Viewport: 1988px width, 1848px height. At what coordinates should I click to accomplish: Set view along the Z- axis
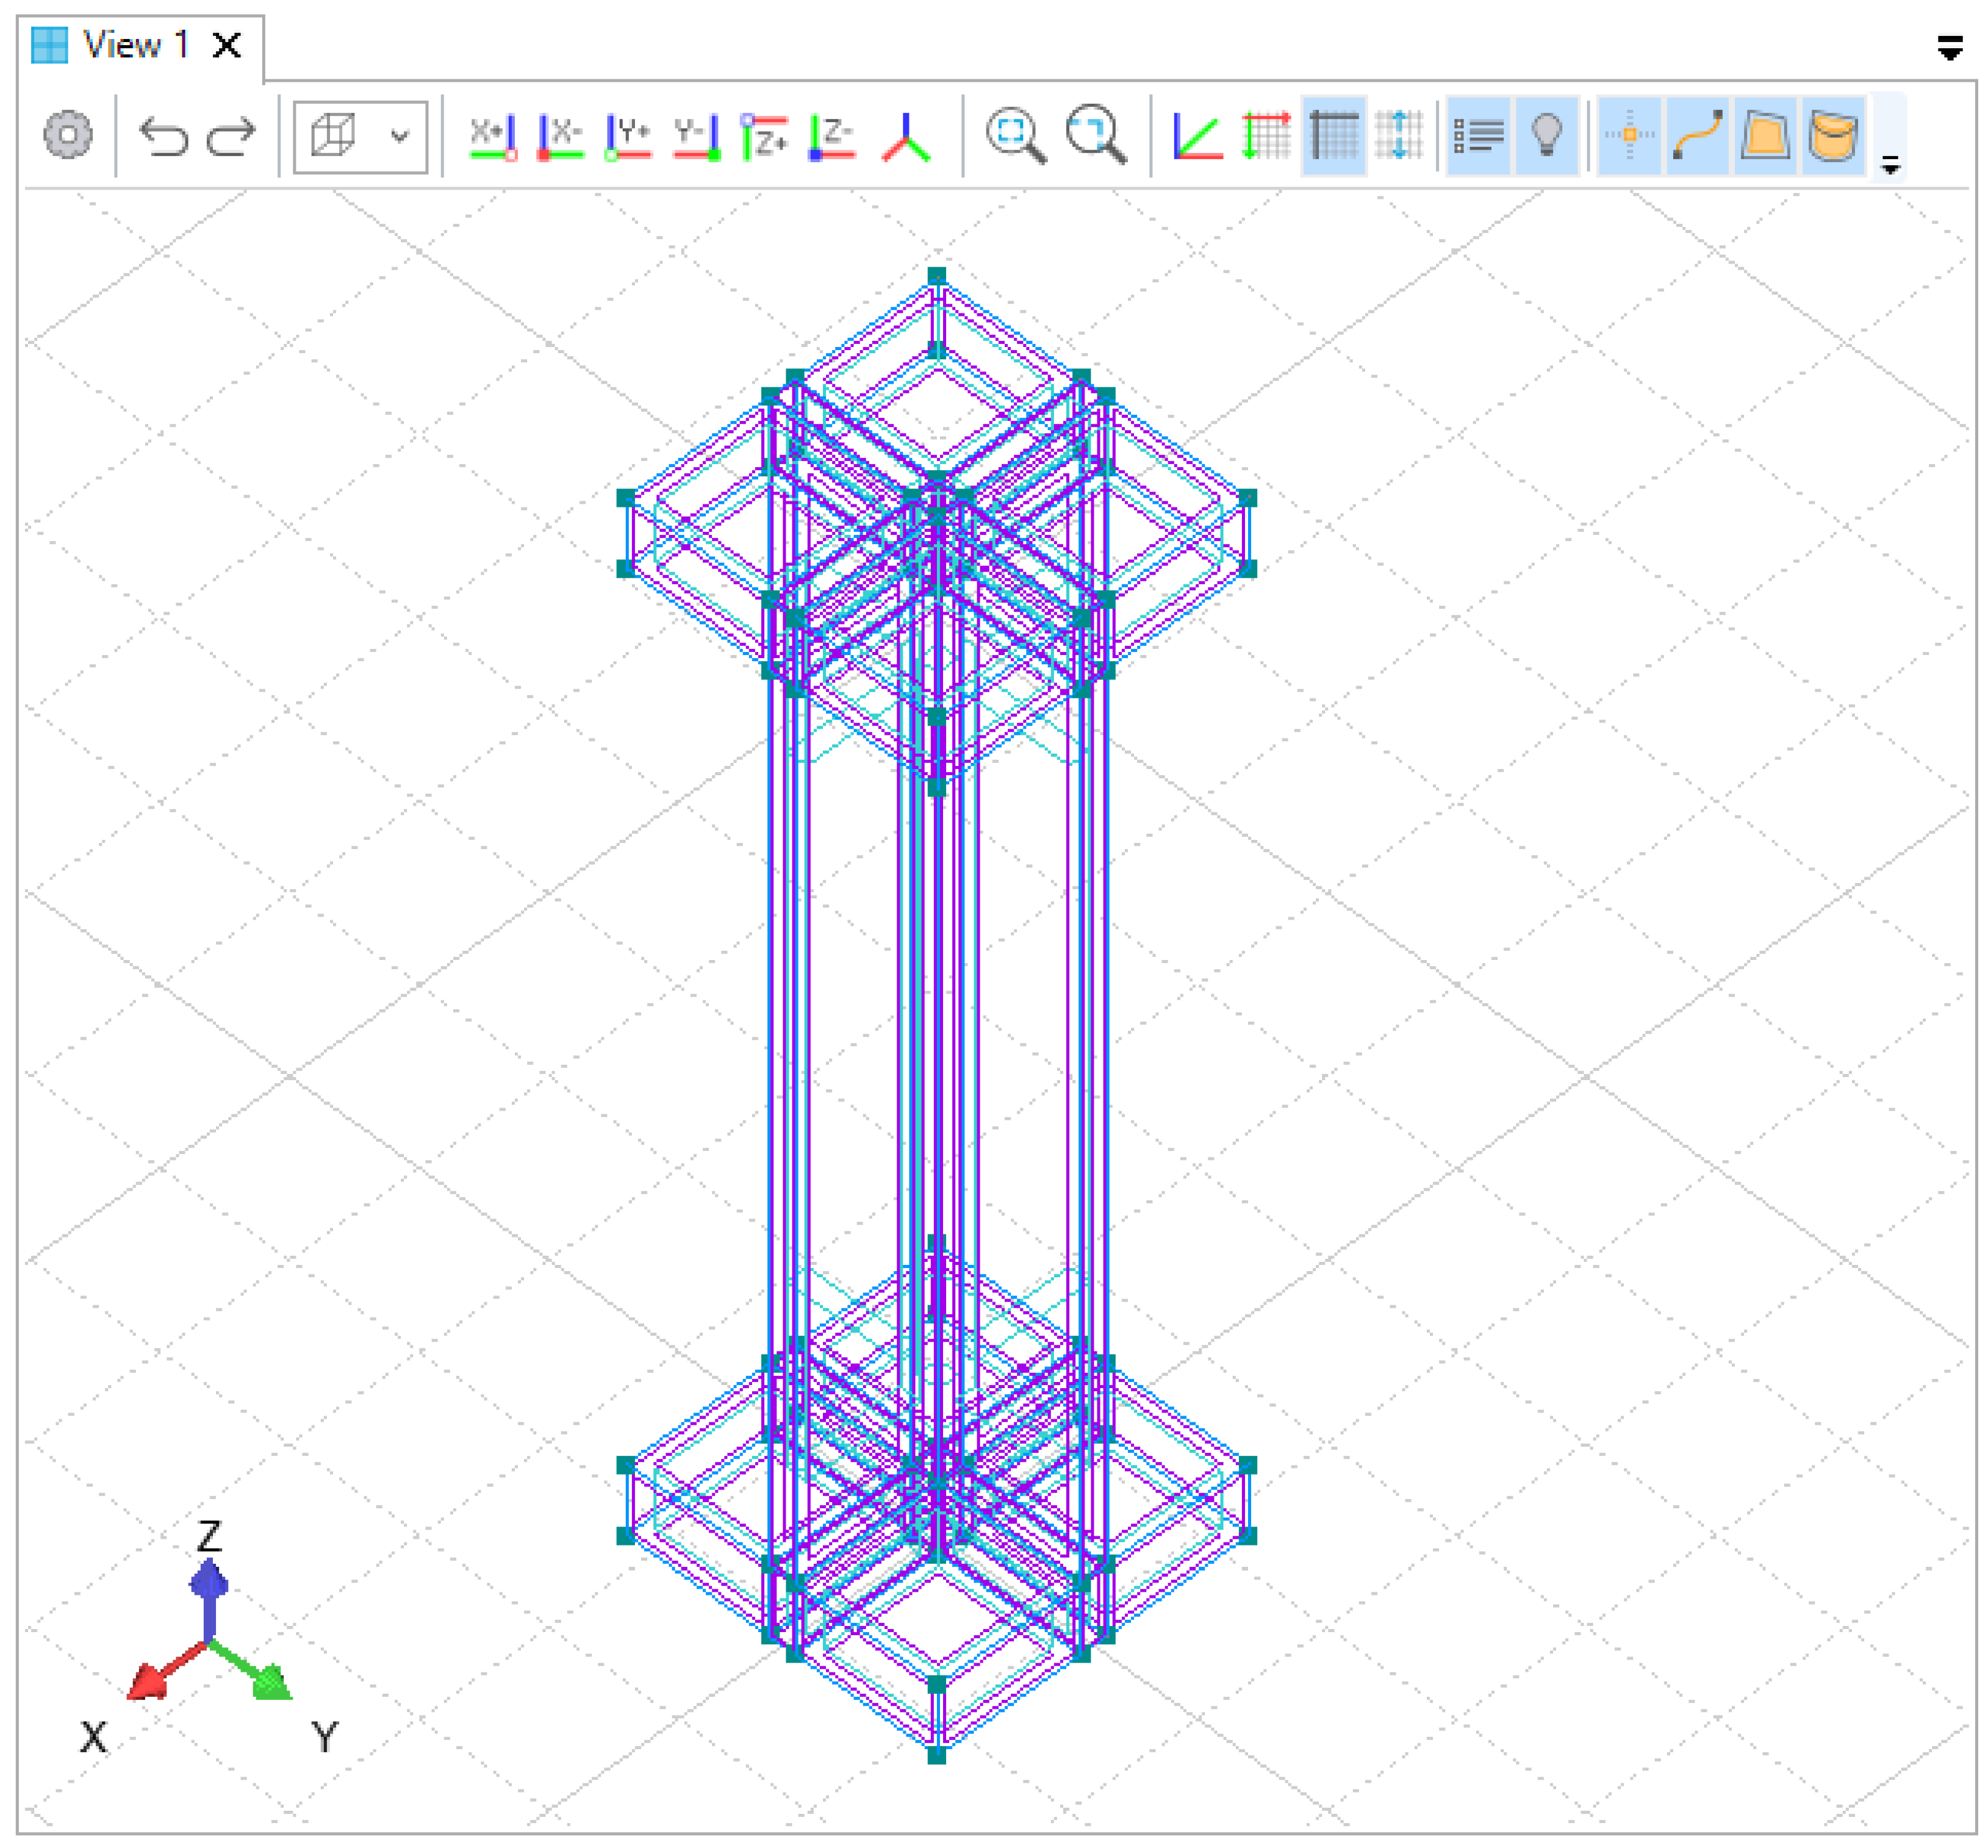click(x=832, y=136)
